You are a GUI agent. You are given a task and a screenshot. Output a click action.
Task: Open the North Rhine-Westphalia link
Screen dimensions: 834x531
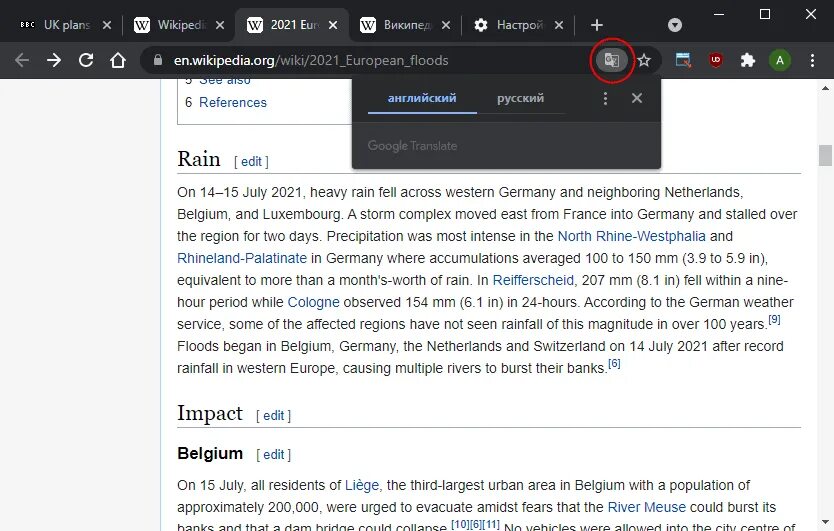point(631,236)
